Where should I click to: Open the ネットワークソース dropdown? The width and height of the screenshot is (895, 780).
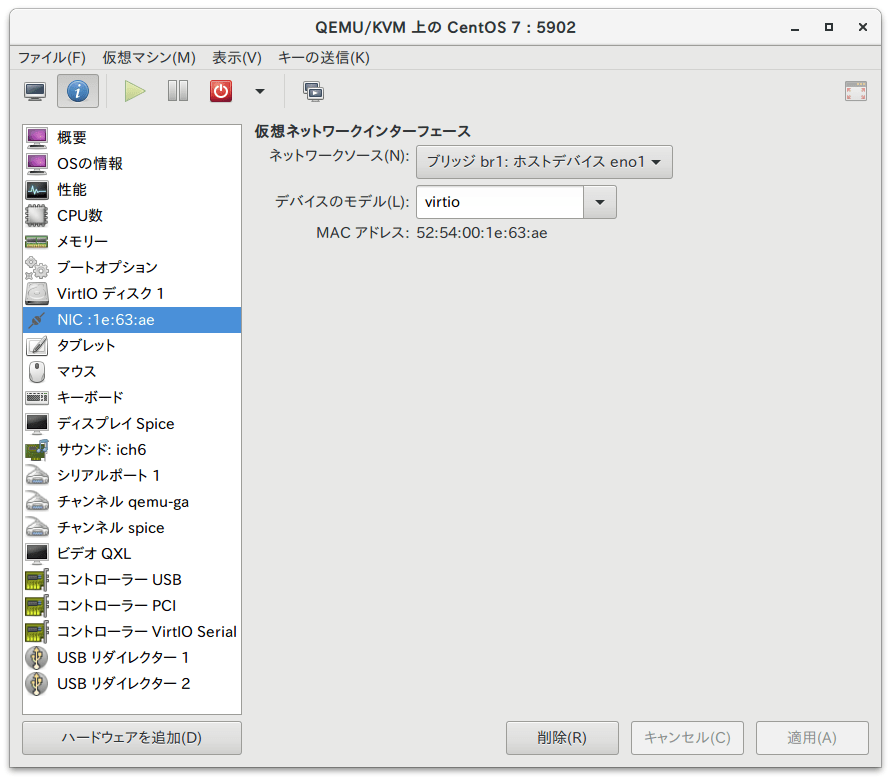click(544, 161)
